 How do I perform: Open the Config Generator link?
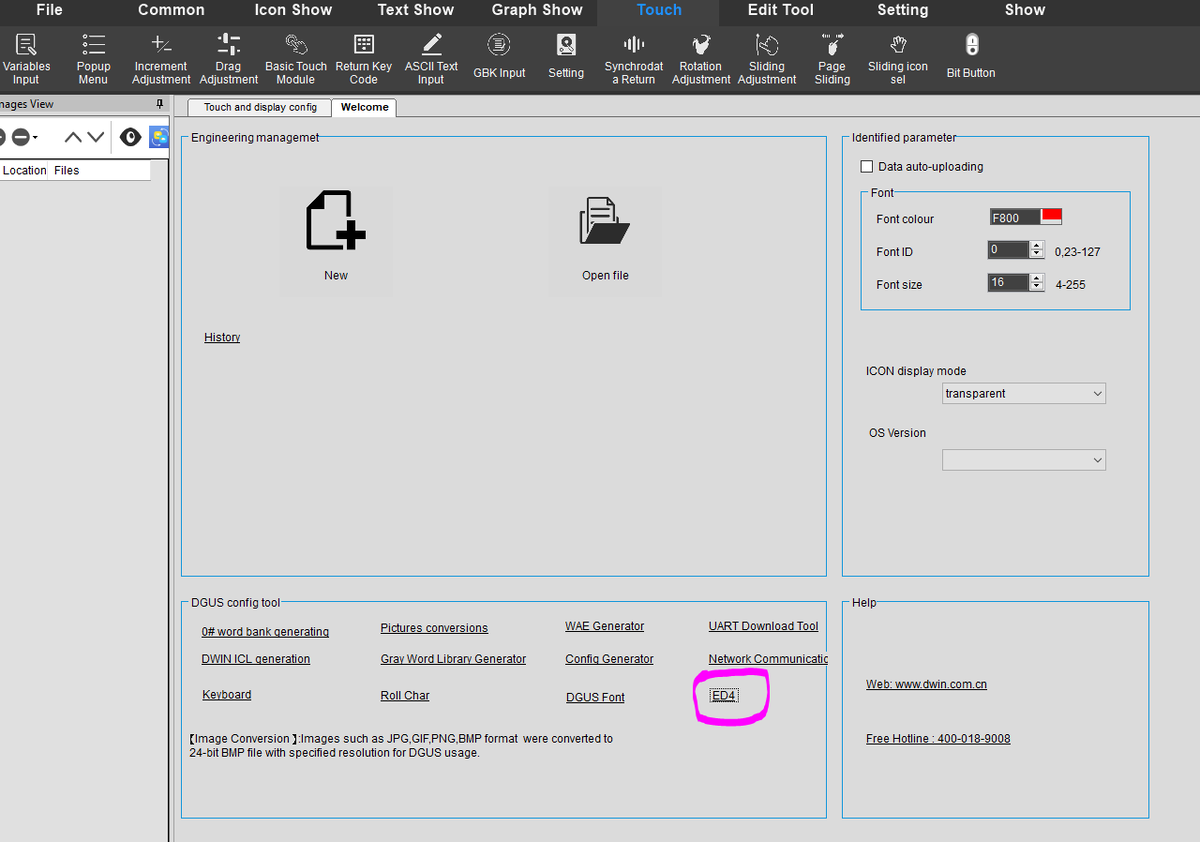[x=609, y=659]
